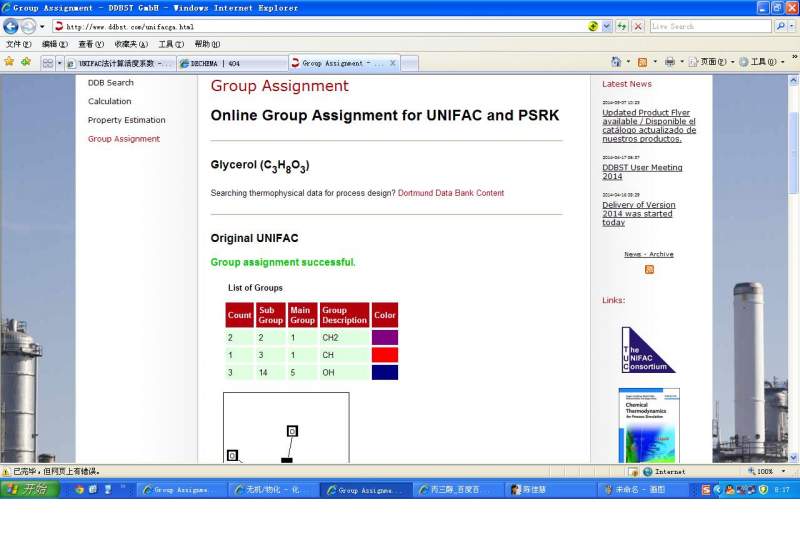This screenshot has width=800, height=542.
Task: Open the 查看 menu
Action: coord(91,44)
